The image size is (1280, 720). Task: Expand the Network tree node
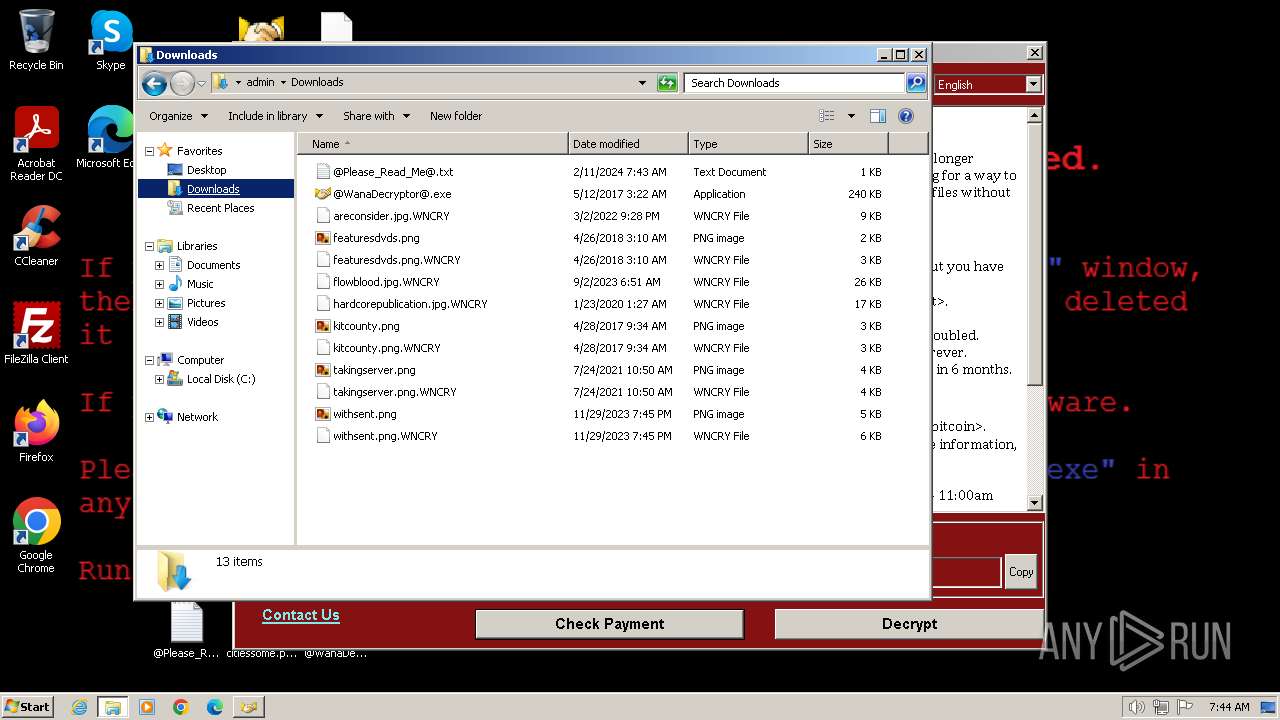point(150,417)
